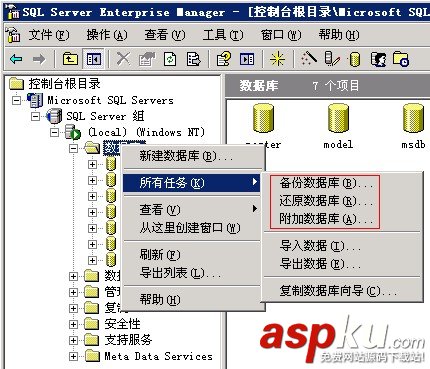Viewport: 430px width, 369px height.
Task: Select the msdb database icon
Action: 413,118
